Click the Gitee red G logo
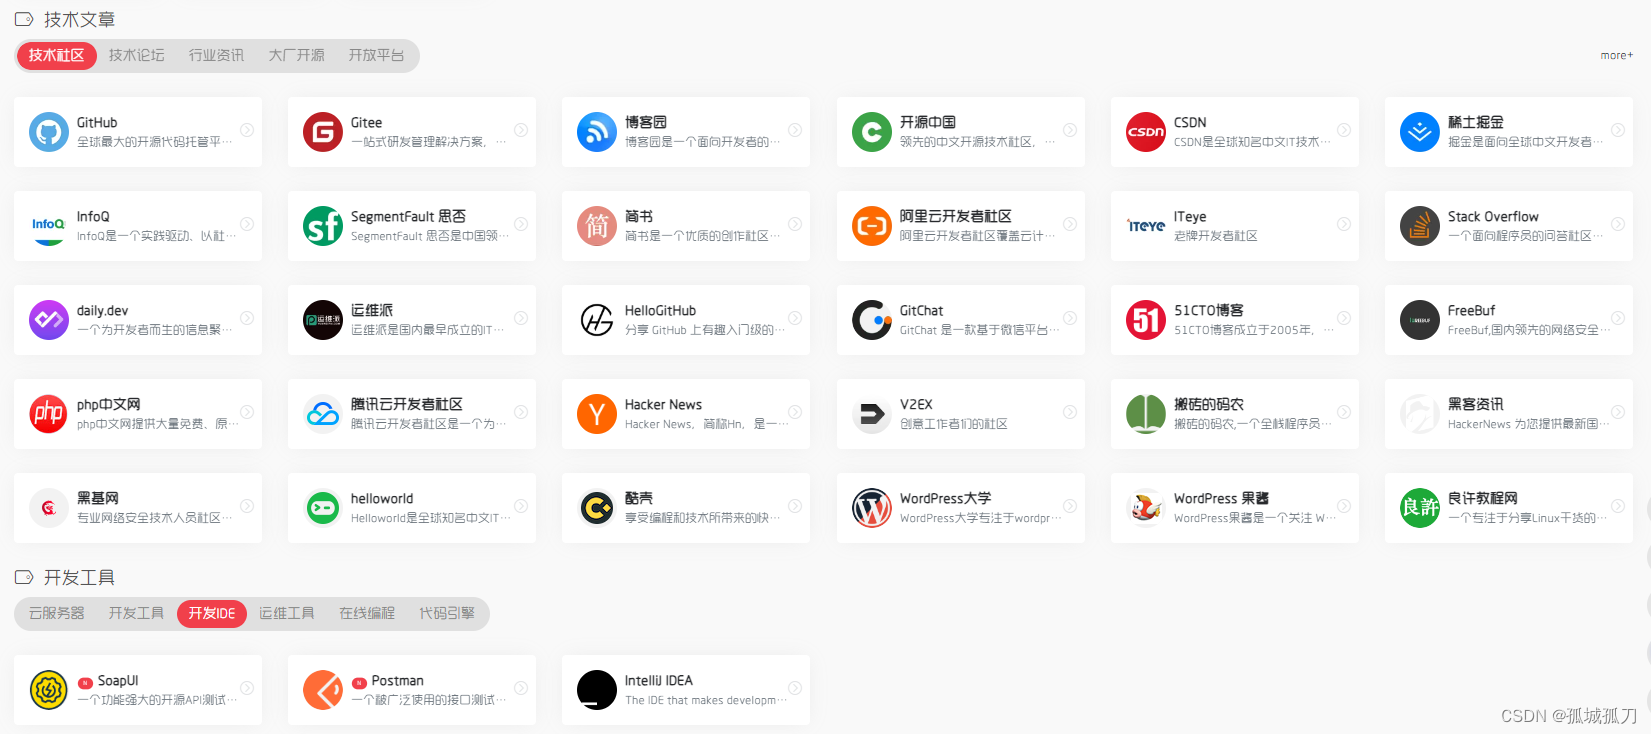Screen dimensions: 1651x734 (322, 132)
